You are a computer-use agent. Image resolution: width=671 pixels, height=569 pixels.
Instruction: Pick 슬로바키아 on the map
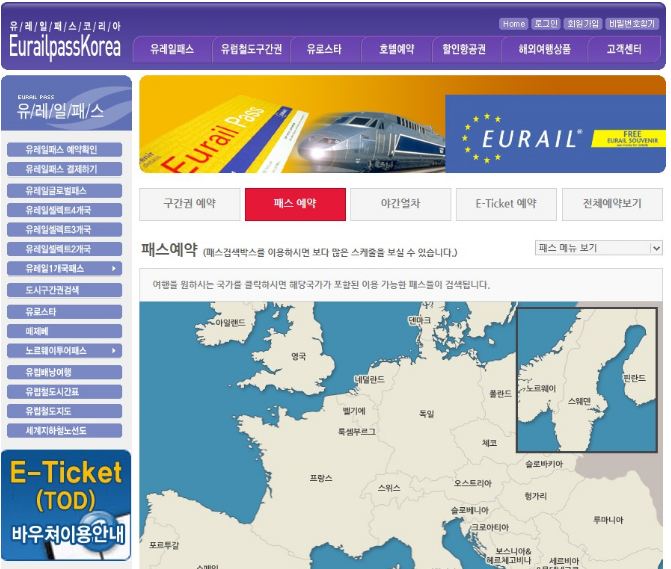[x=544, y=464]
